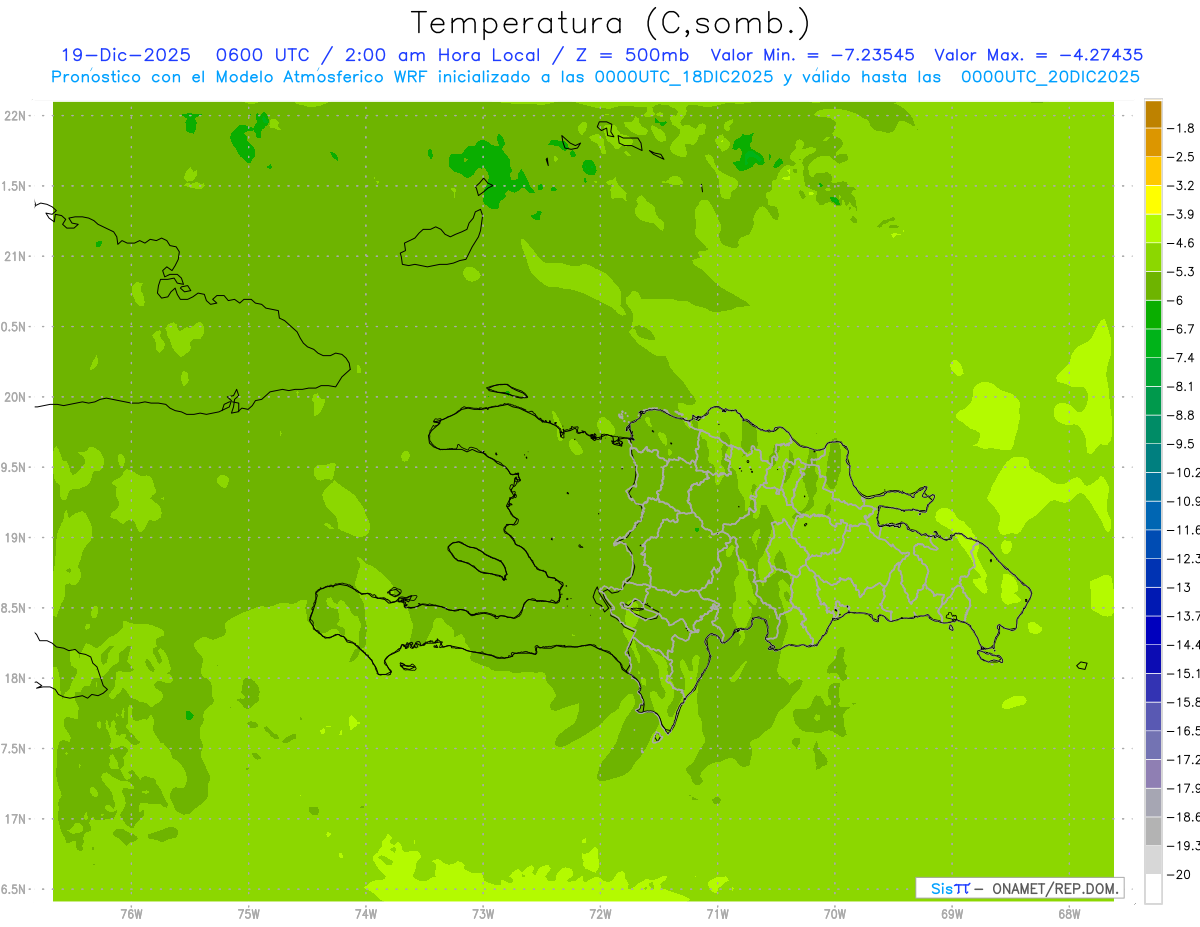This screenshot has width=1200, height=927.
Task: Click the '69W' longitude label
Action: [952, 914]
